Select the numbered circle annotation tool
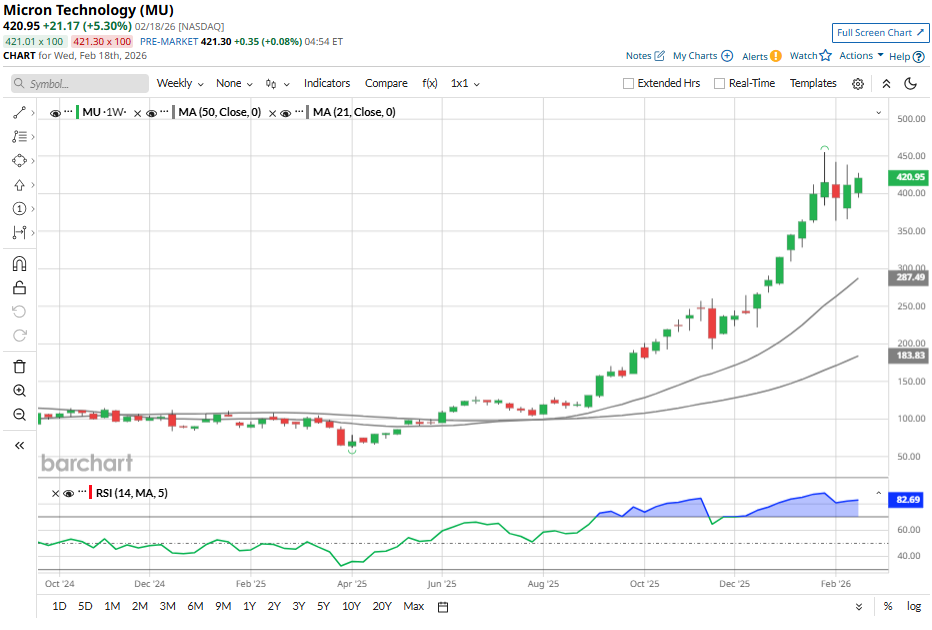This screenshot has width=932, height=630. coord(19,209)
